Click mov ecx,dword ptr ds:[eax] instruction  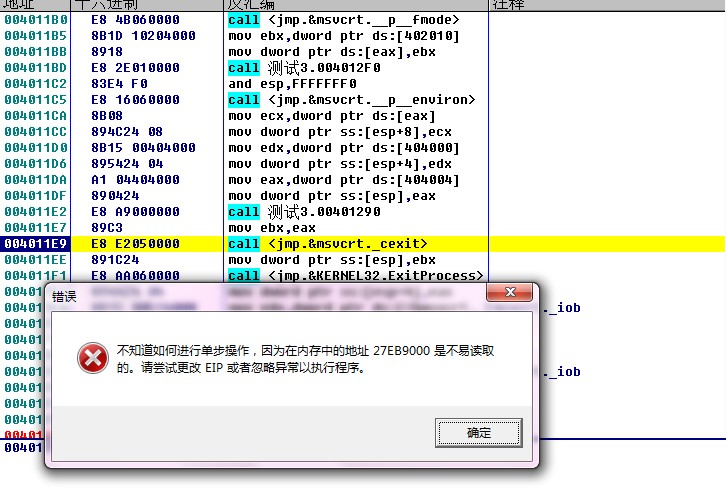coord(332,116)
